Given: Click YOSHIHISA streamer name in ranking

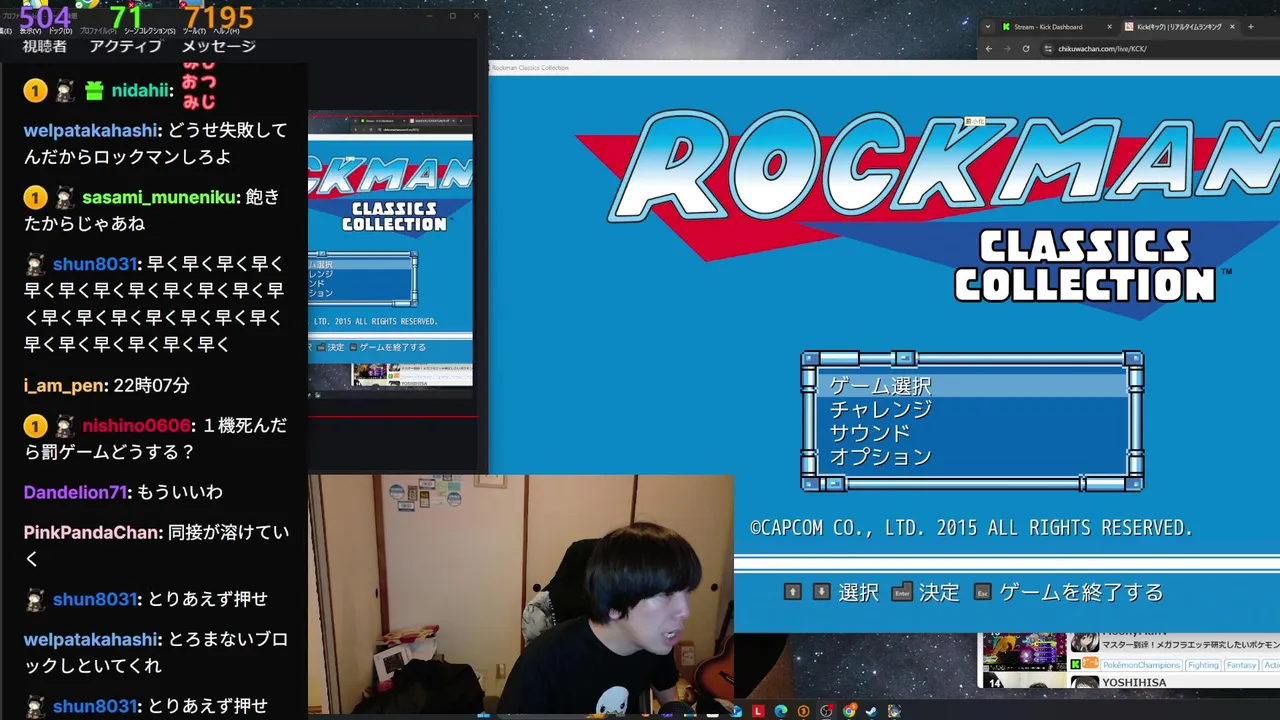Looking at the screenshot, I should coord(1134,682).
